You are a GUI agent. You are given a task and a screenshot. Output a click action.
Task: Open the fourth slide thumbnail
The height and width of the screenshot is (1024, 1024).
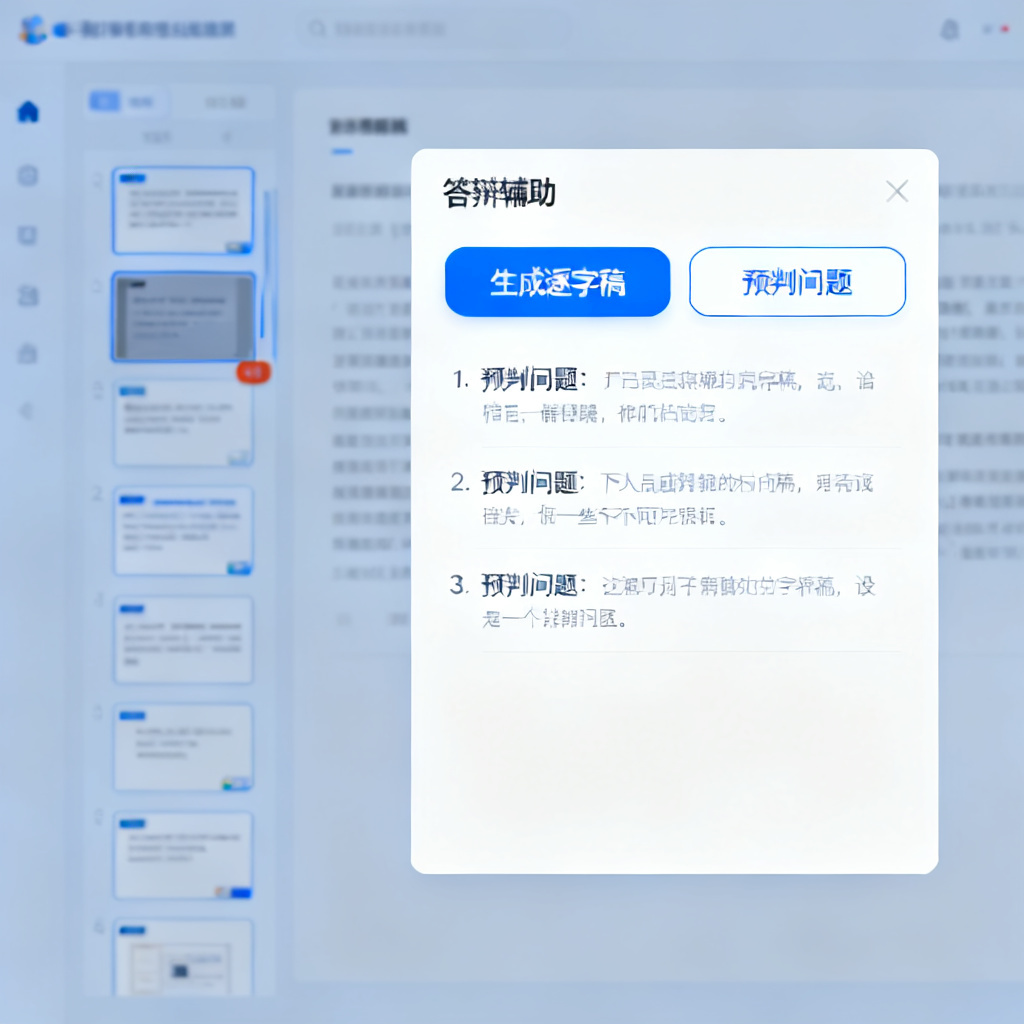[x=183, y=531]
